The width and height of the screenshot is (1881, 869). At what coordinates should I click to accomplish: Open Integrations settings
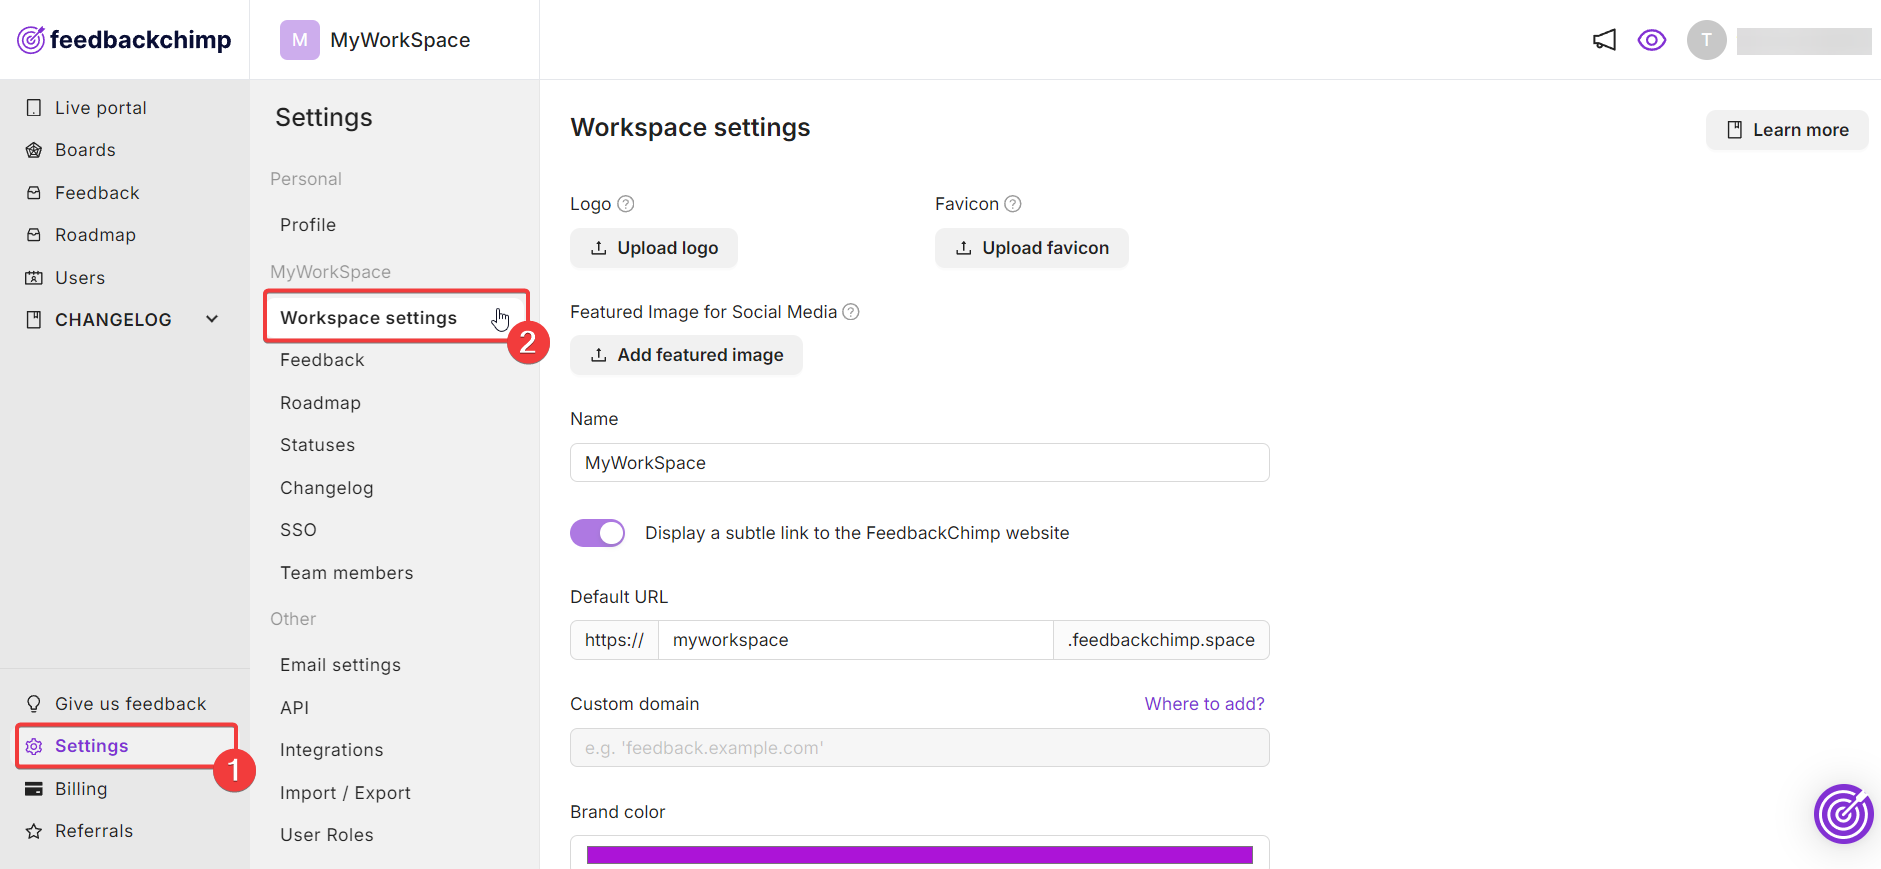(x=331, y=750)
